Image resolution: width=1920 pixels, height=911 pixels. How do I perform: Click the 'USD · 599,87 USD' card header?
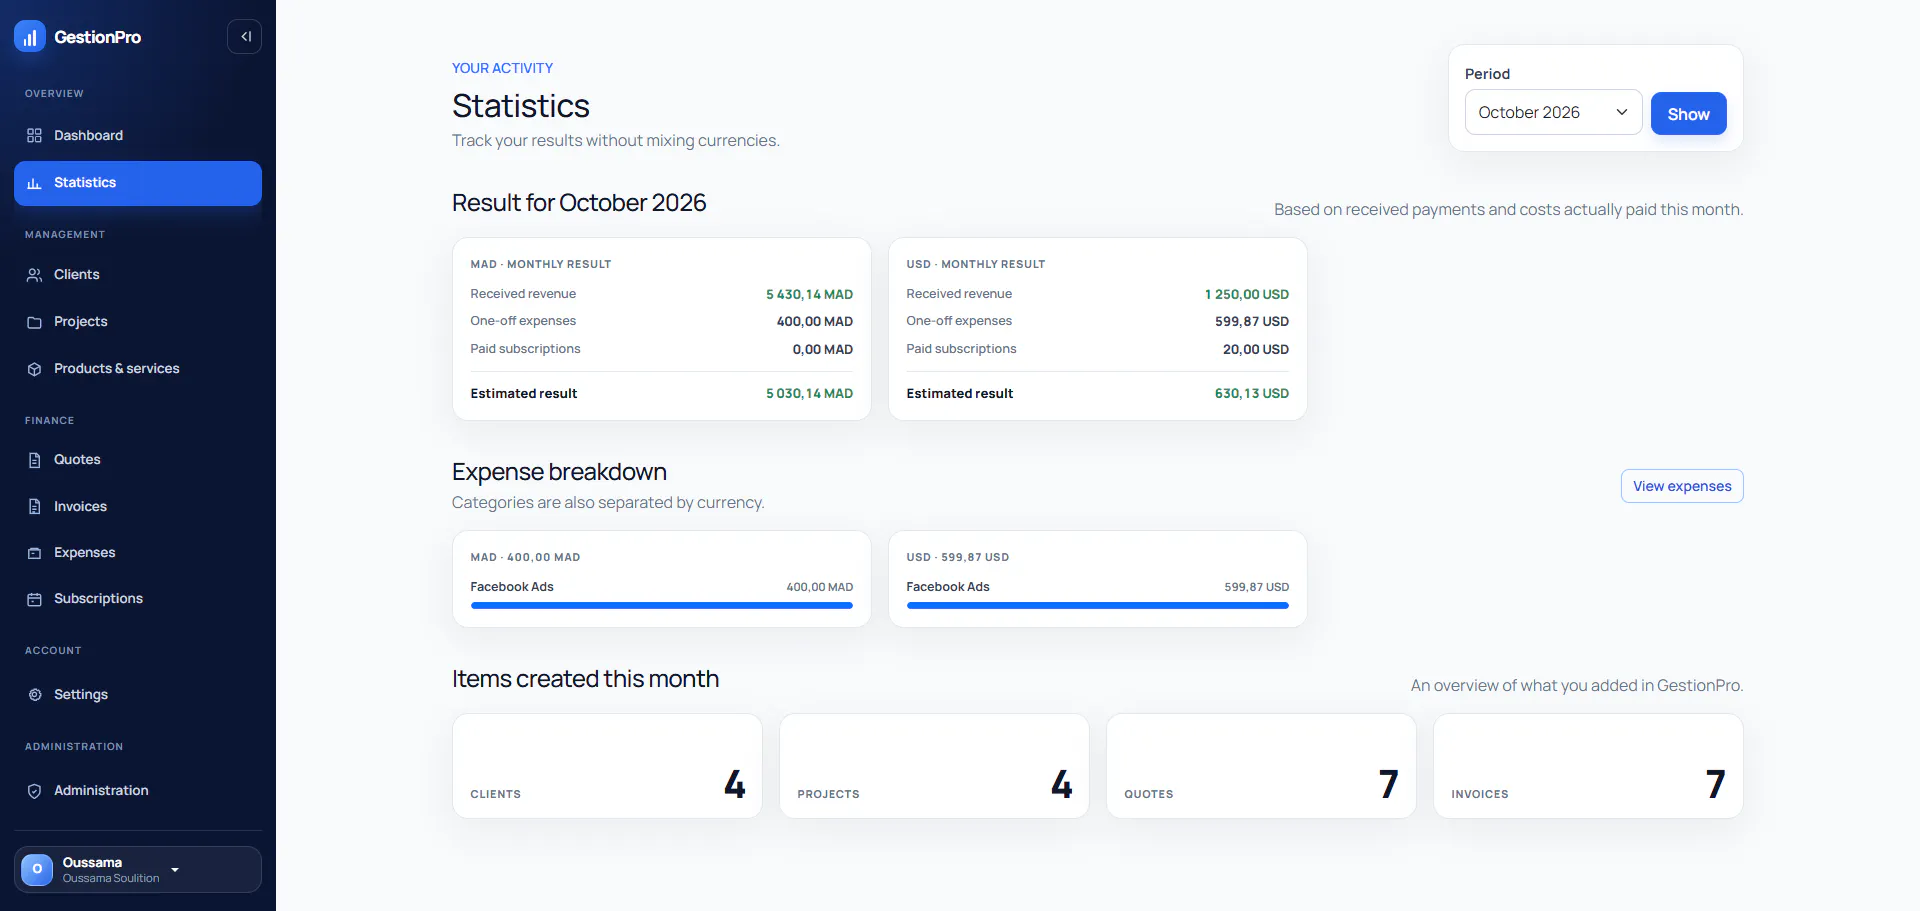(x=958, y=557)
